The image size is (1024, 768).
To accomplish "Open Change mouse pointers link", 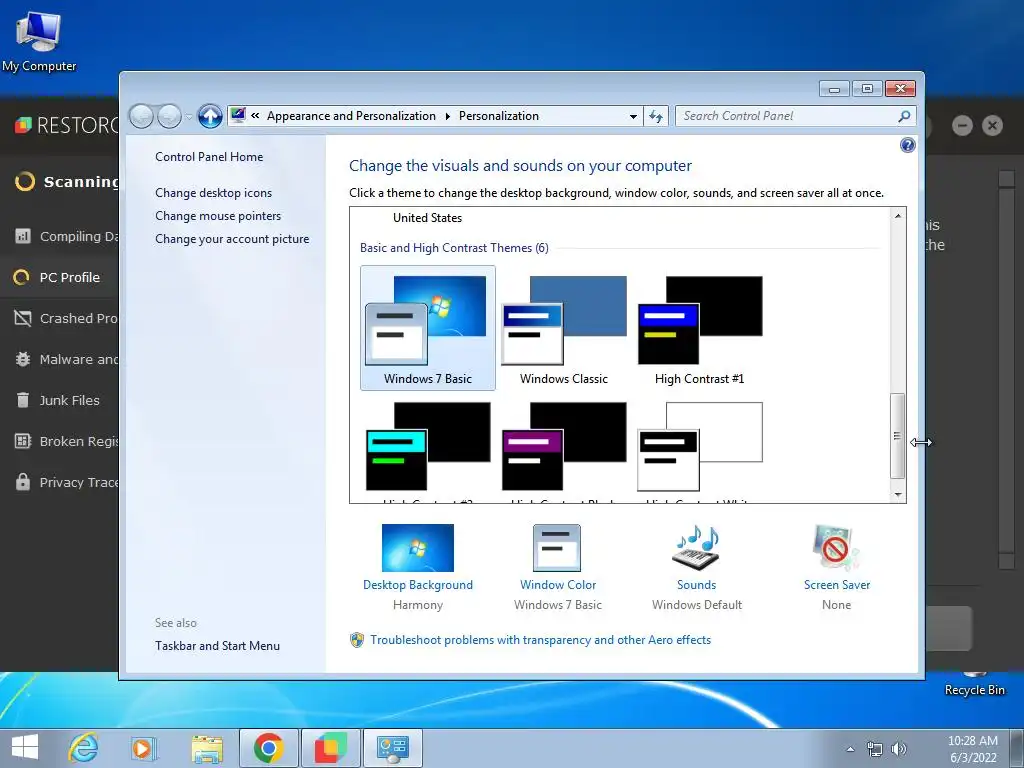I will pos(218,216).
